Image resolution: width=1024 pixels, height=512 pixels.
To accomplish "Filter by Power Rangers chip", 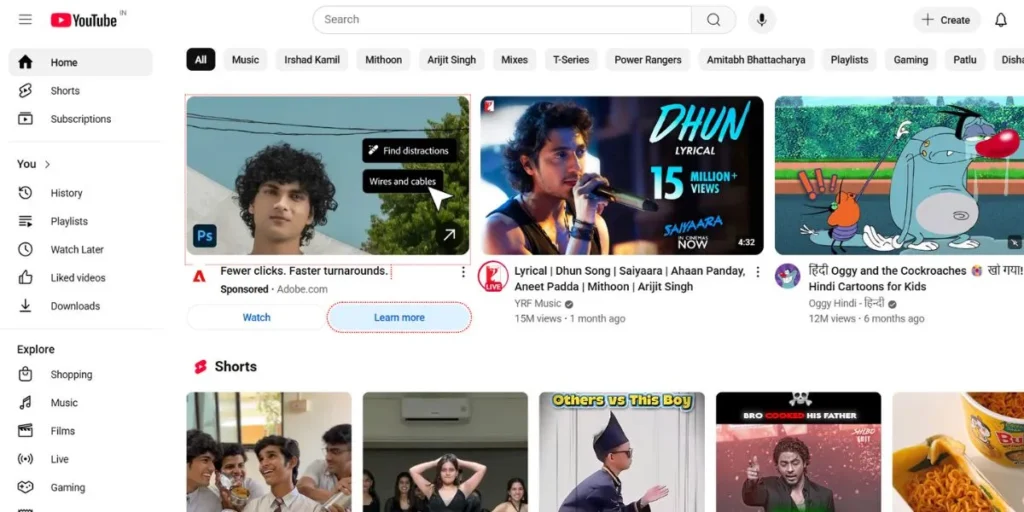I will [x=647, y=60].
